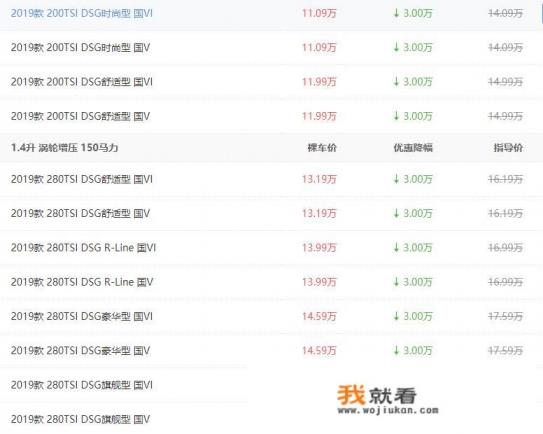Screen dimensions: 543x434
Task: Click ↓3.00万 discount for 280TSI R-Line 国VI
Action: (413, 248)
